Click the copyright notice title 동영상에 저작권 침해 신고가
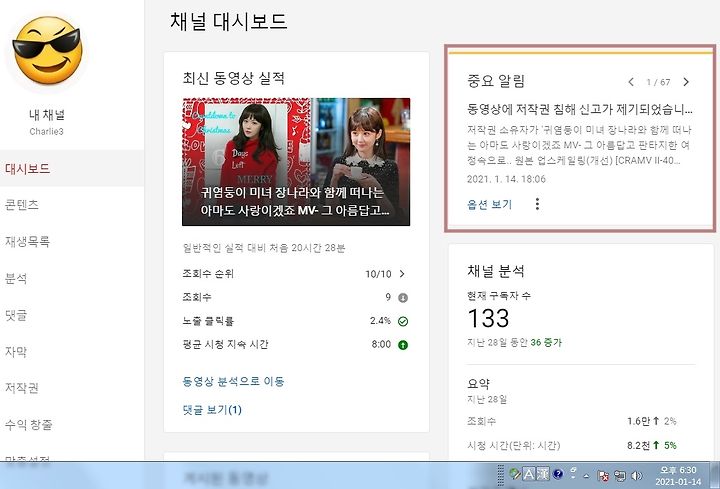Image resolution: width=720 pixels, height=489 pixels. (579, 109)
